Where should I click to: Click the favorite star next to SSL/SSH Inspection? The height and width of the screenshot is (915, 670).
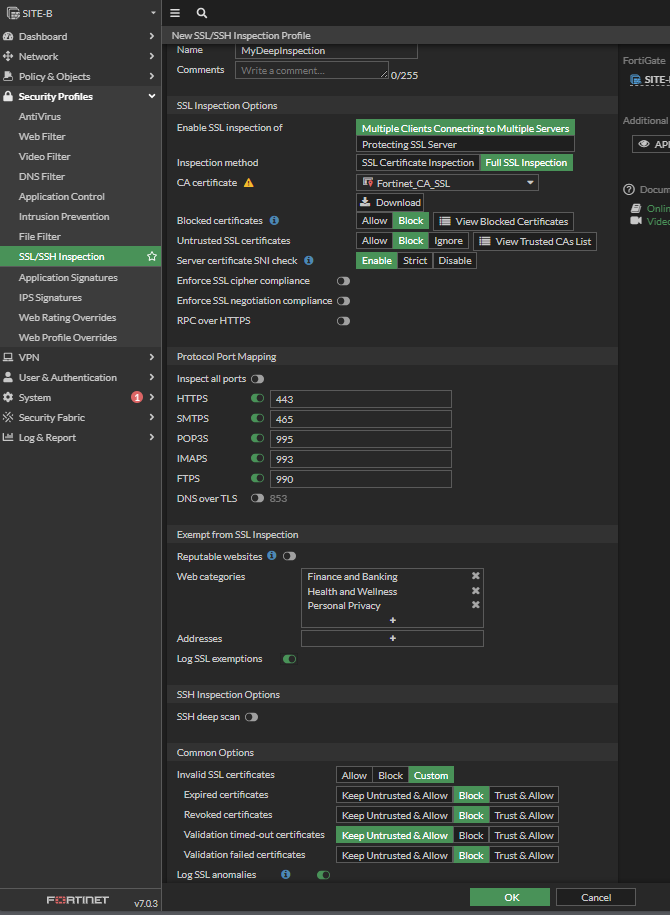point(152,257)
